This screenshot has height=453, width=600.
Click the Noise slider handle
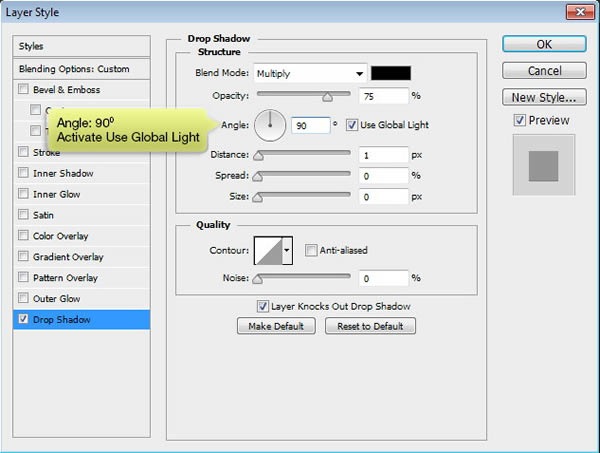[x=258, y=279]
